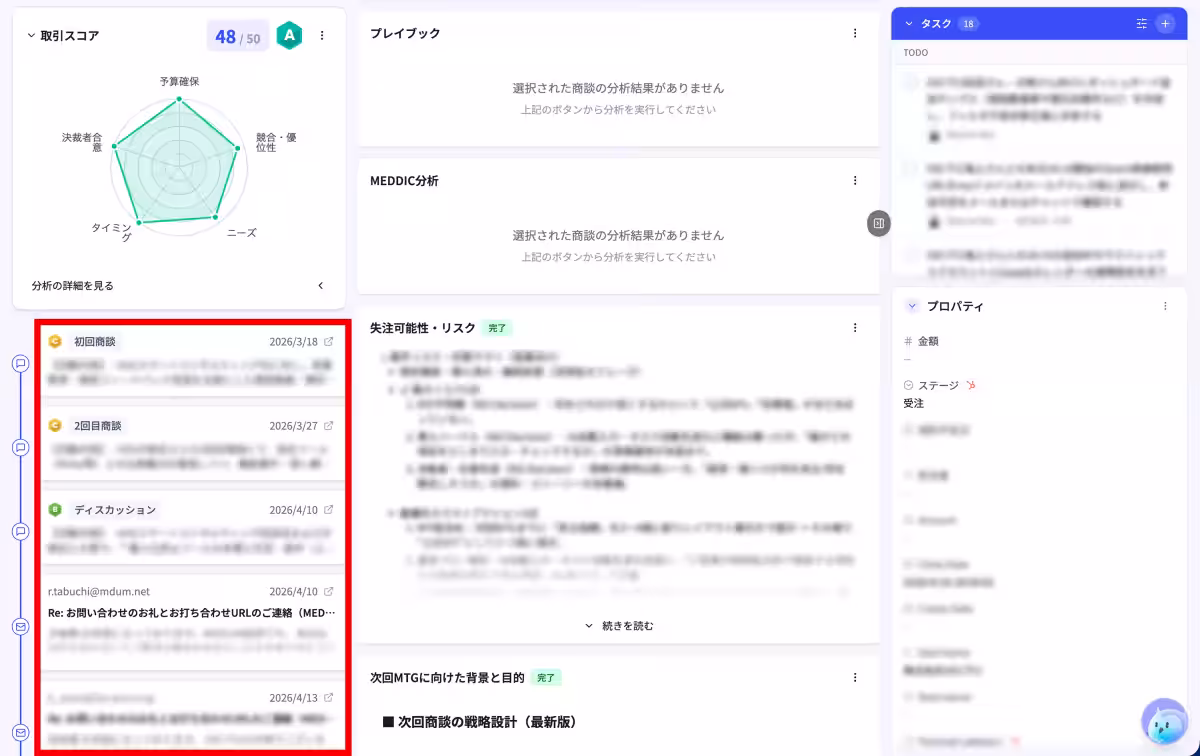
Task: Open the task filter settings icon
Action: click(x=1142, y=24)
